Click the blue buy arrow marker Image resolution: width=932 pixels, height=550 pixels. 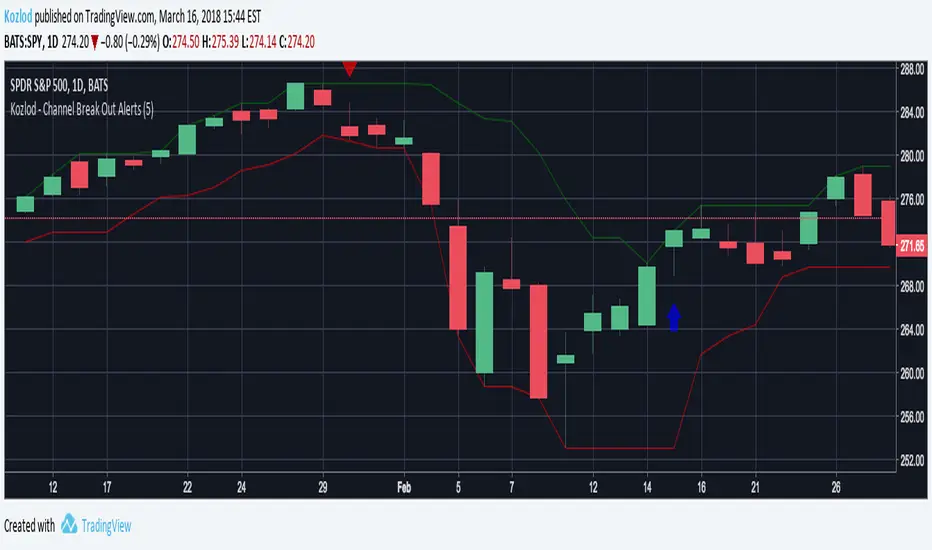[x=674, y=318]
